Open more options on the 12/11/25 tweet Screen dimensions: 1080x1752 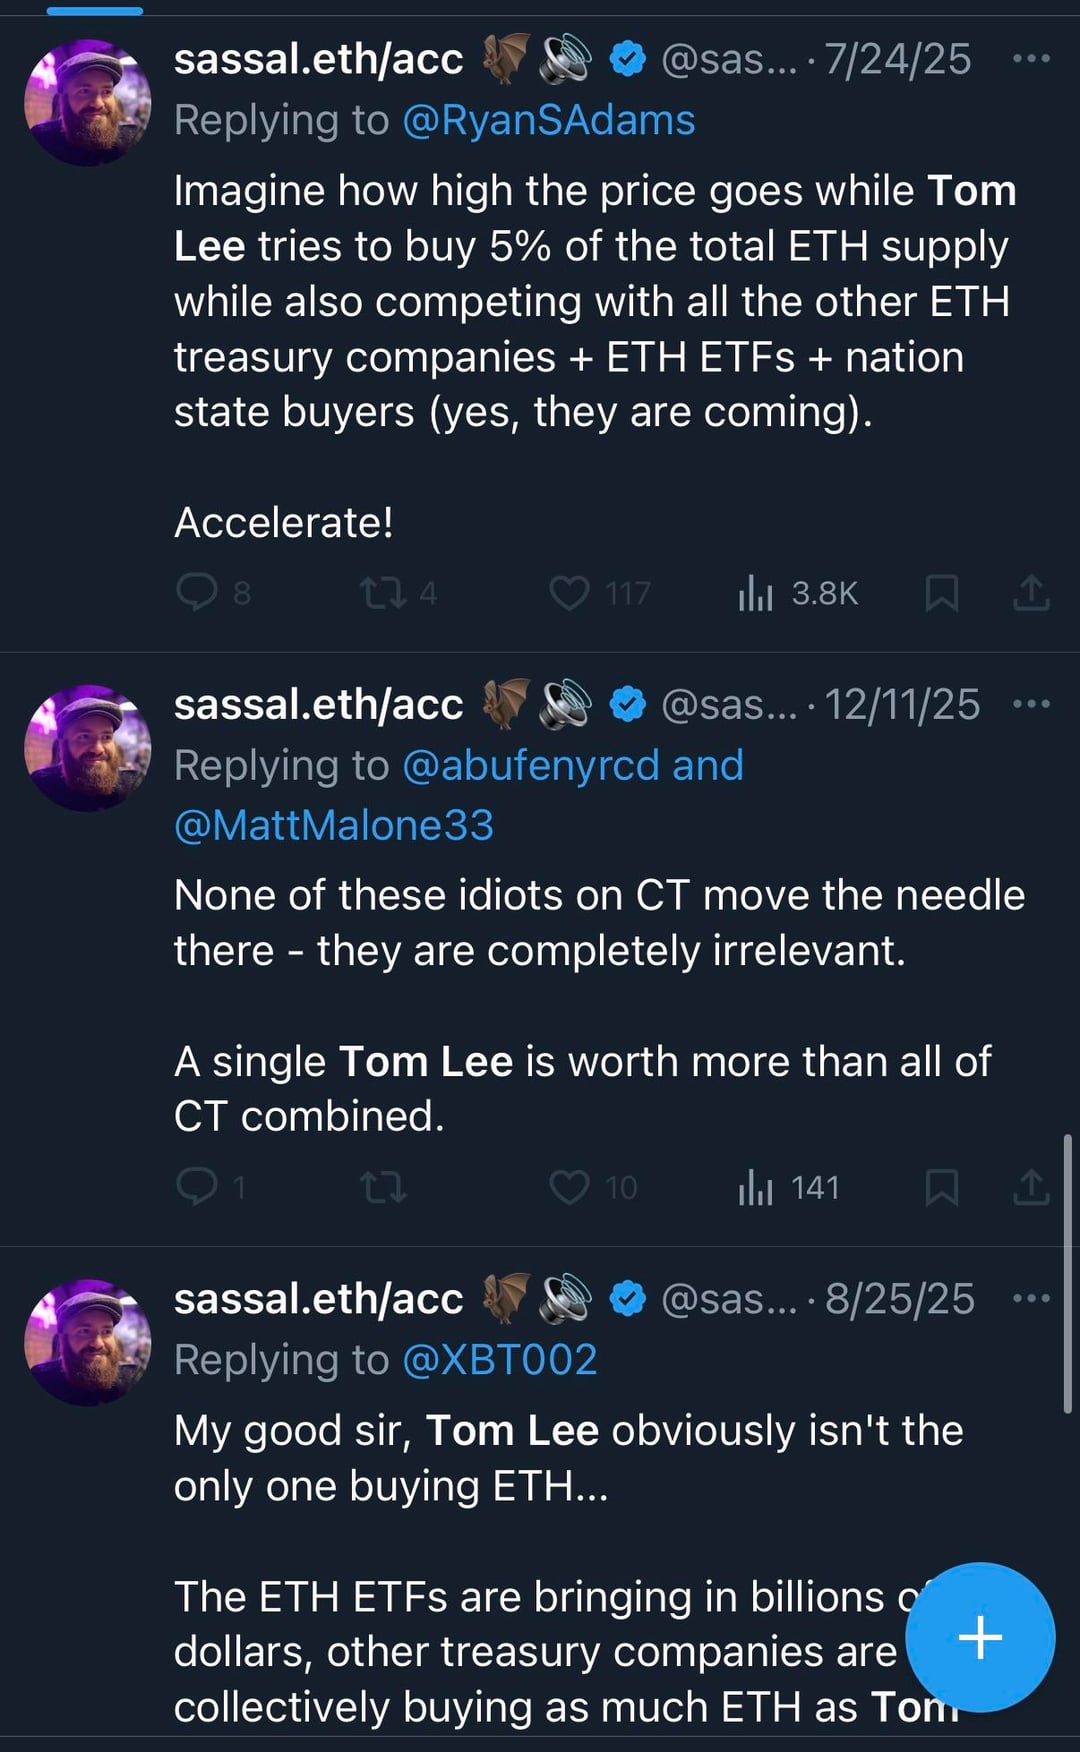point(1031,704)
